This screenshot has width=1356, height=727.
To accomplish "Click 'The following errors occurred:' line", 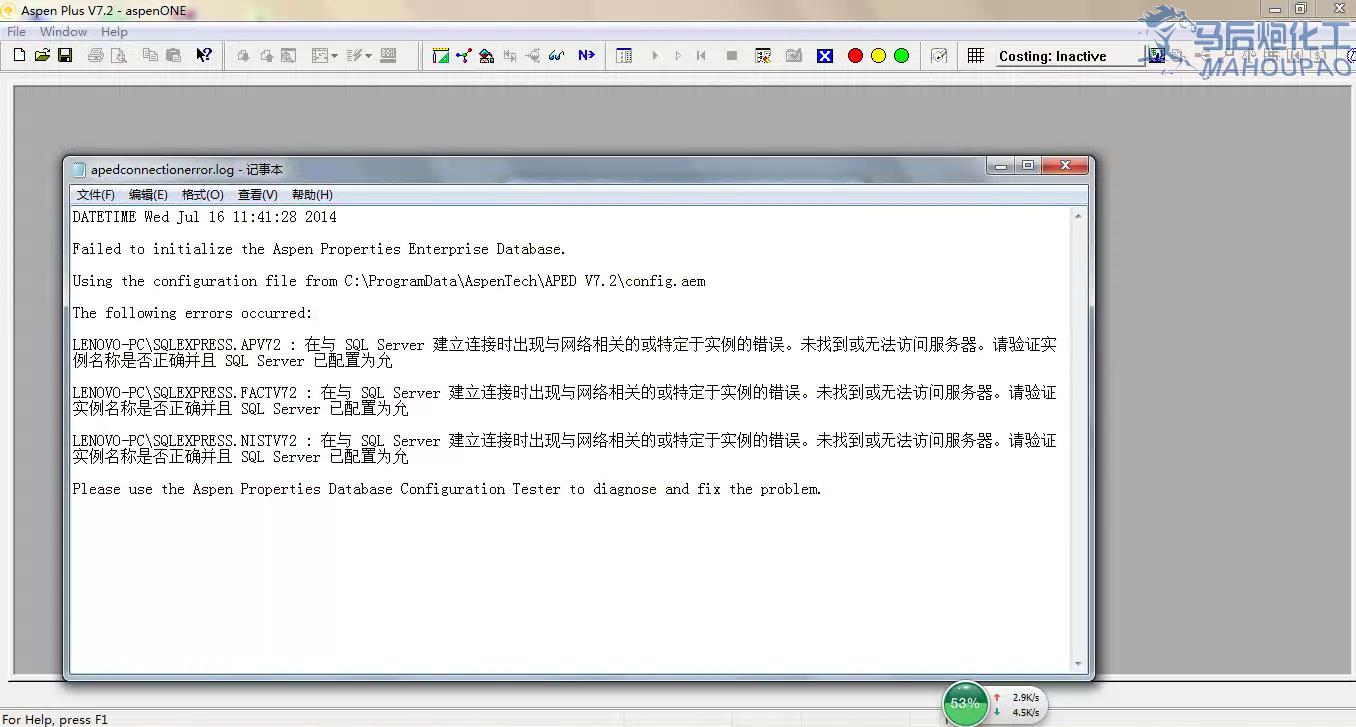I will click(192, 313).
